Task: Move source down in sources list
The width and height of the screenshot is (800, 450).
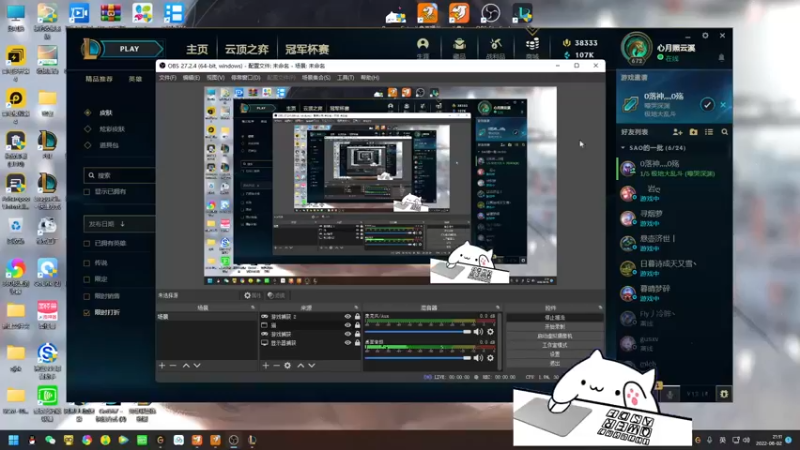Action: (x=312, y=366)
